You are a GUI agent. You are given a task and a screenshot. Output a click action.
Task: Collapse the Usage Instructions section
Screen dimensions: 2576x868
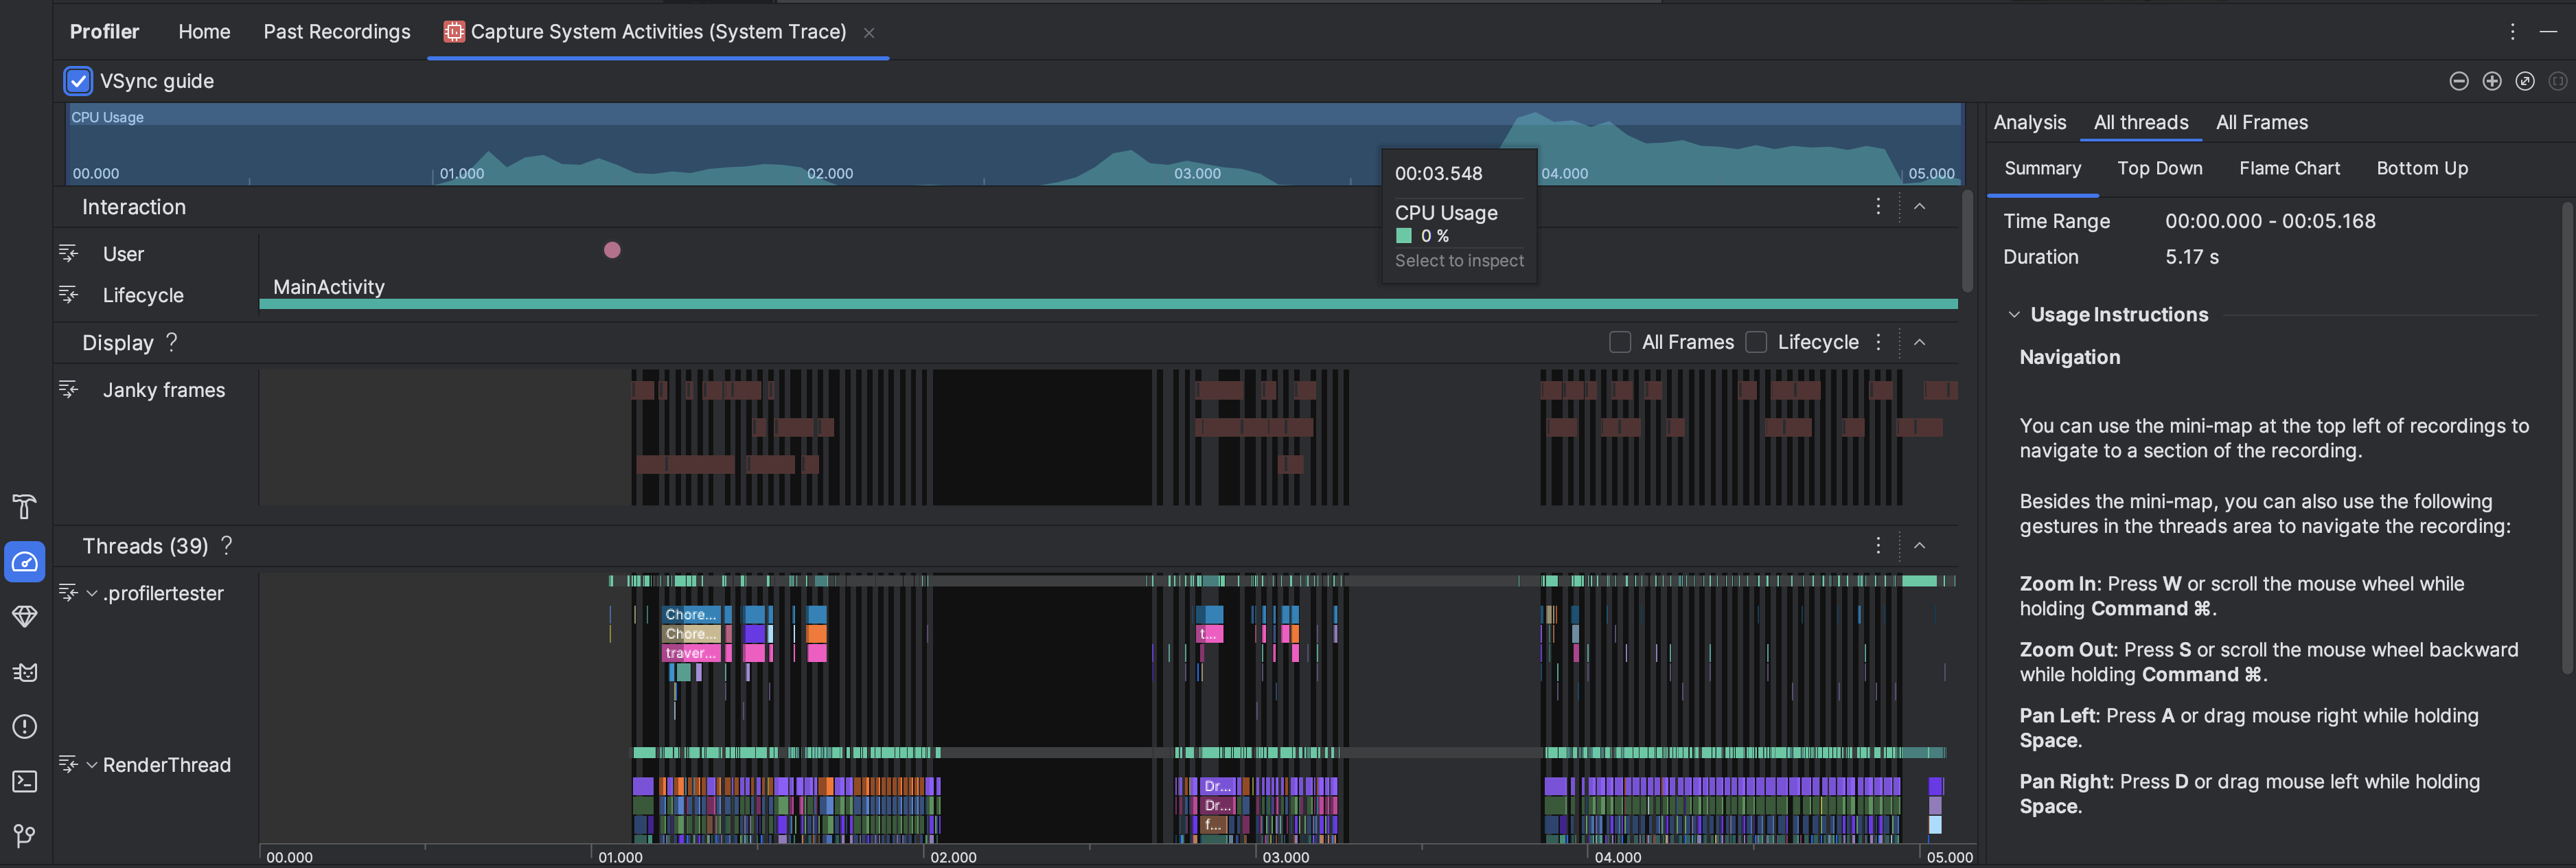pyautogui.click(x=2014, y=315)
